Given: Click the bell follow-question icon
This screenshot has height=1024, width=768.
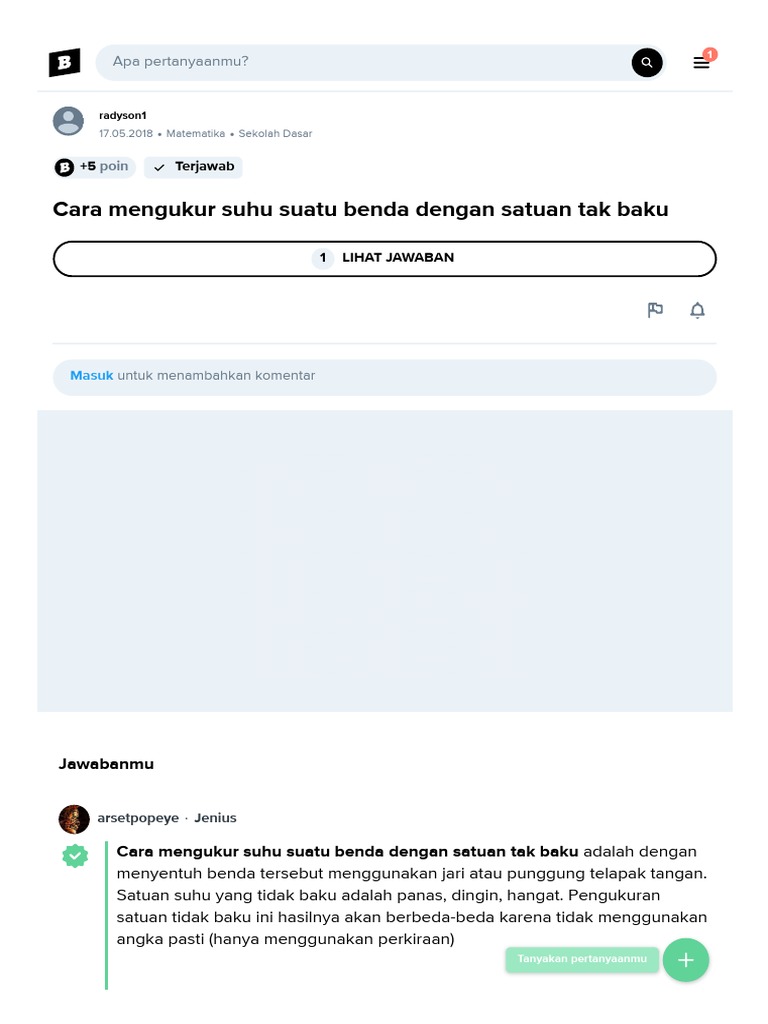Looking at the screenshot, I should point(697,310).
